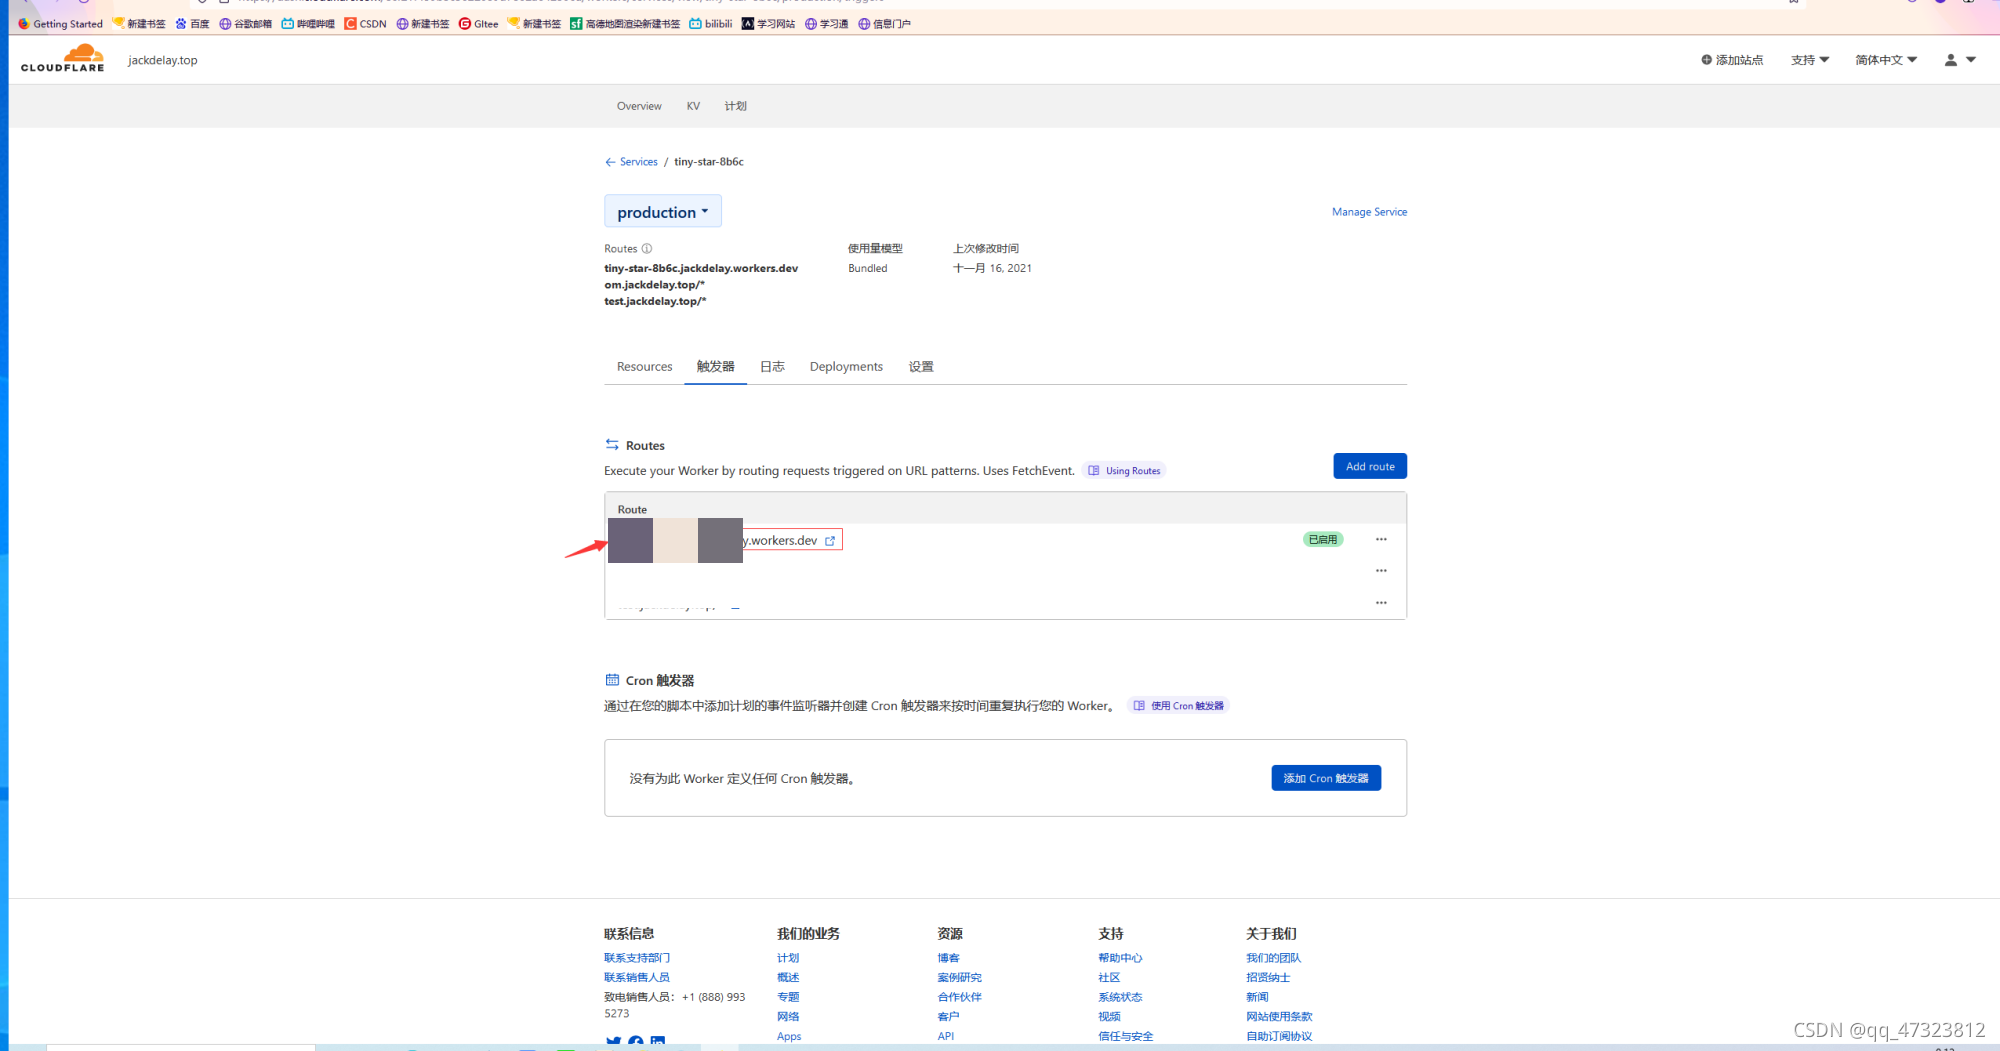Screen dimensions: 2000x1051
Task: Click 添加站点 in the header
Action: click(1732, 60)
